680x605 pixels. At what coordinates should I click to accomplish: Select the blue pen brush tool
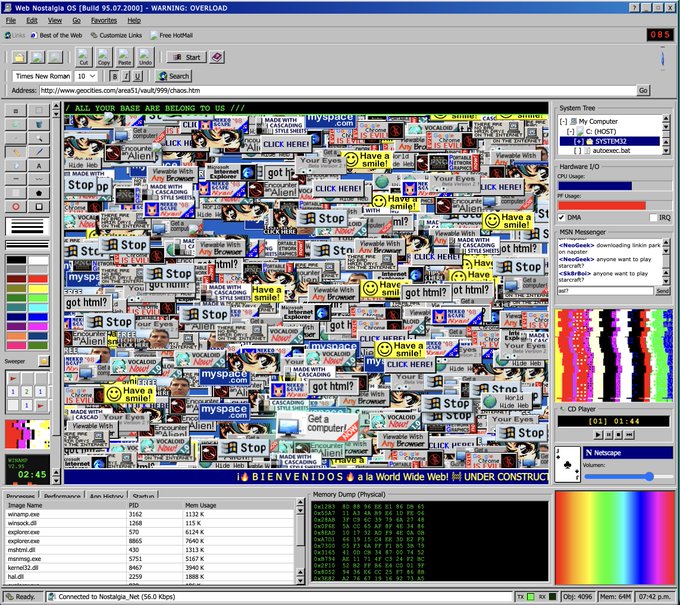click(x=39, y=152)
